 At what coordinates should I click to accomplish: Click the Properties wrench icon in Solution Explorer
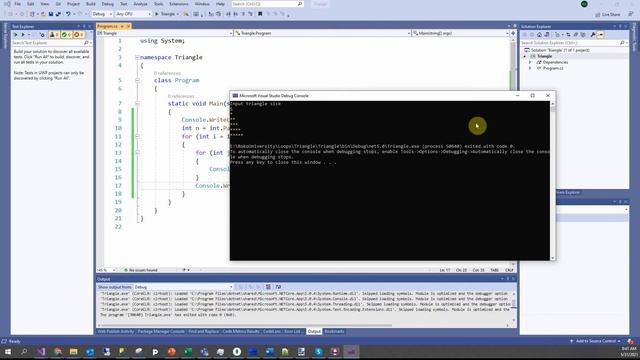click(593, 35)
